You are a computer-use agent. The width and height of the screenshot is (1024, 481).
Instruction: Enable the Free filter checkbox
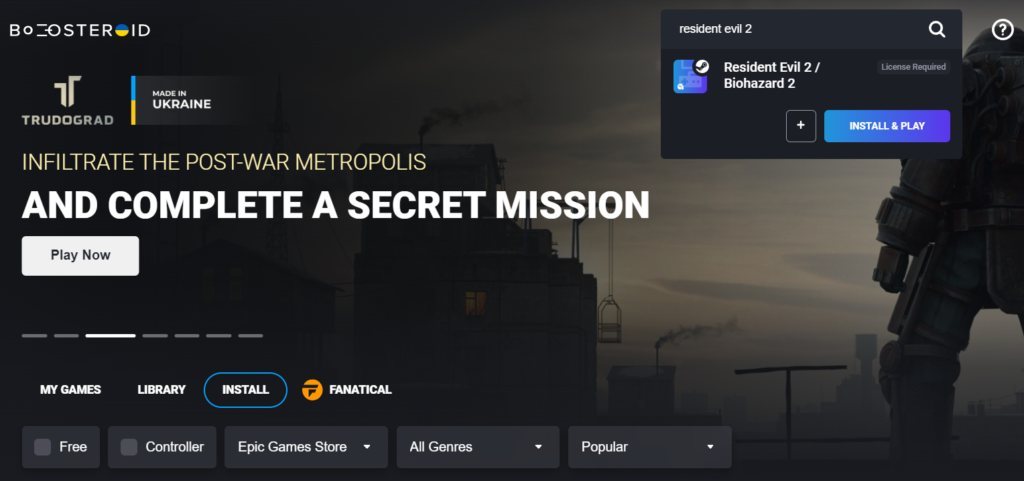[x=42, y=447]
